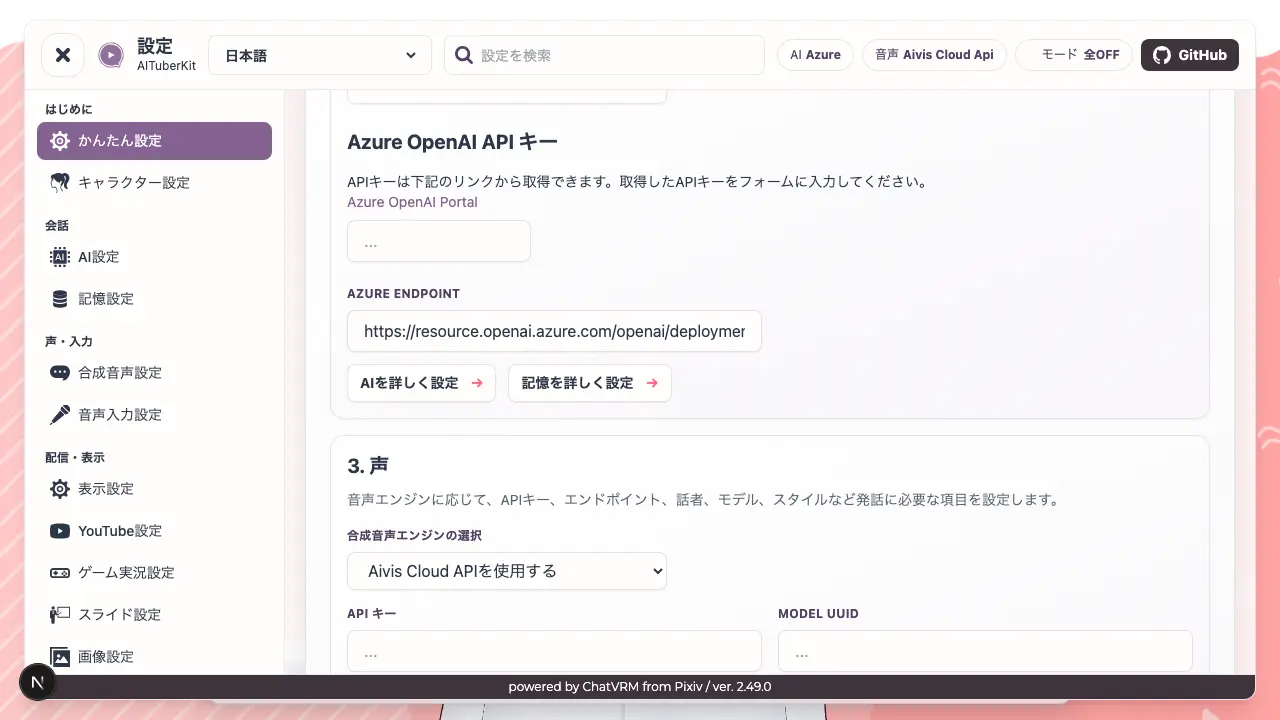Click the 表示設定 gear icon
1280x720 pixels.
pos(60,489)
